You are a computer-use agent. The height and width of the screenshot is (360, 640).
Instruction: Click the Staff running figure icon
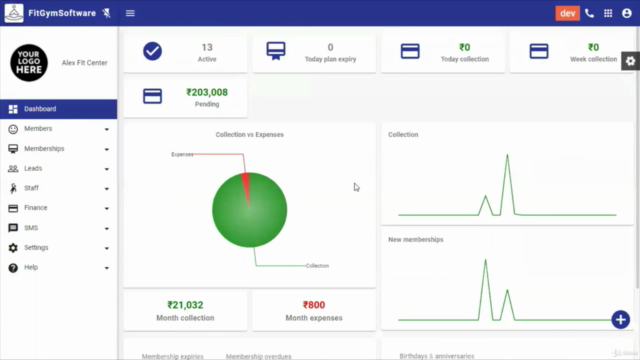point(13,188)
